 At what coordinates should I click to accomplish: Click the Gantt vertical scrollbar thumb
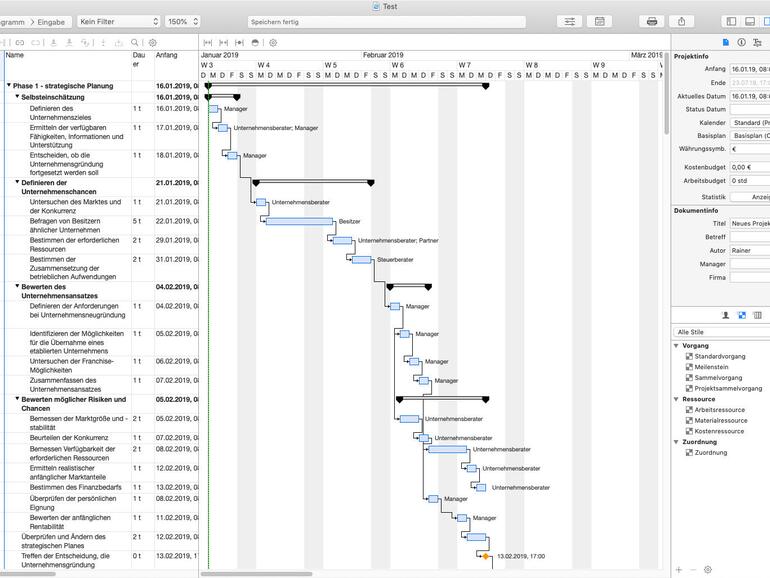coord(666,93)
